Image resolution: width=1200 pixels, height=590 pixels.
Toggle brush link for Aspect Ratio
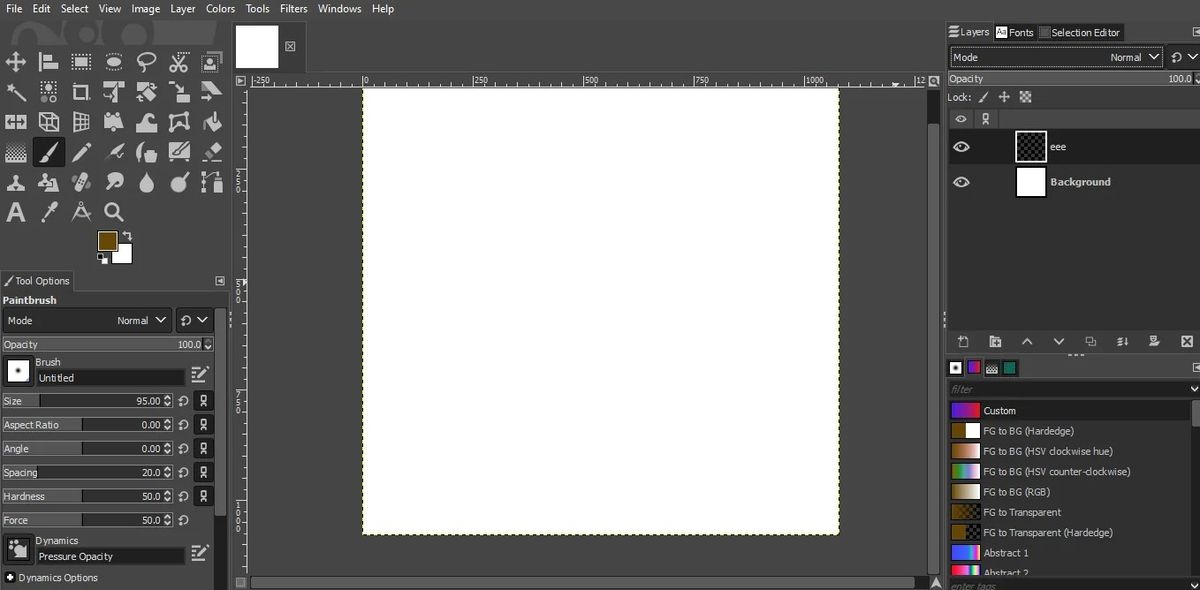tap(203, 424)
